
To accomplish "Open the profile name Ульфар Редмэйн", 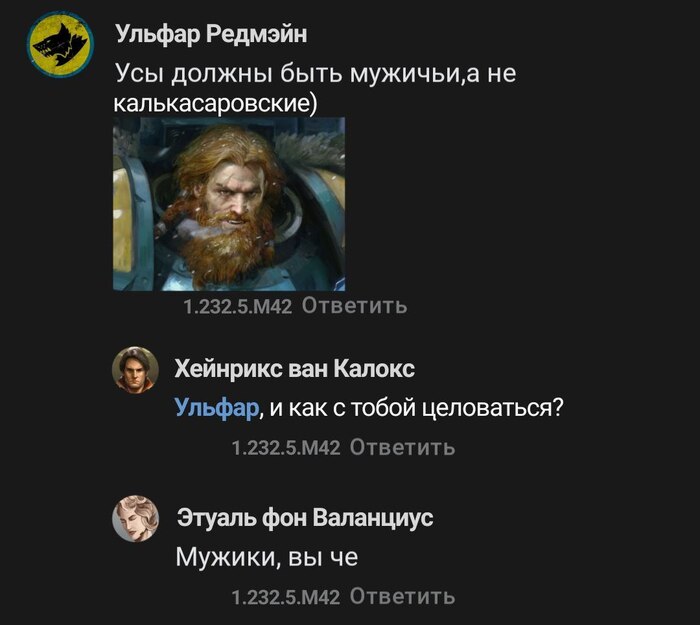I will point(211,33).
